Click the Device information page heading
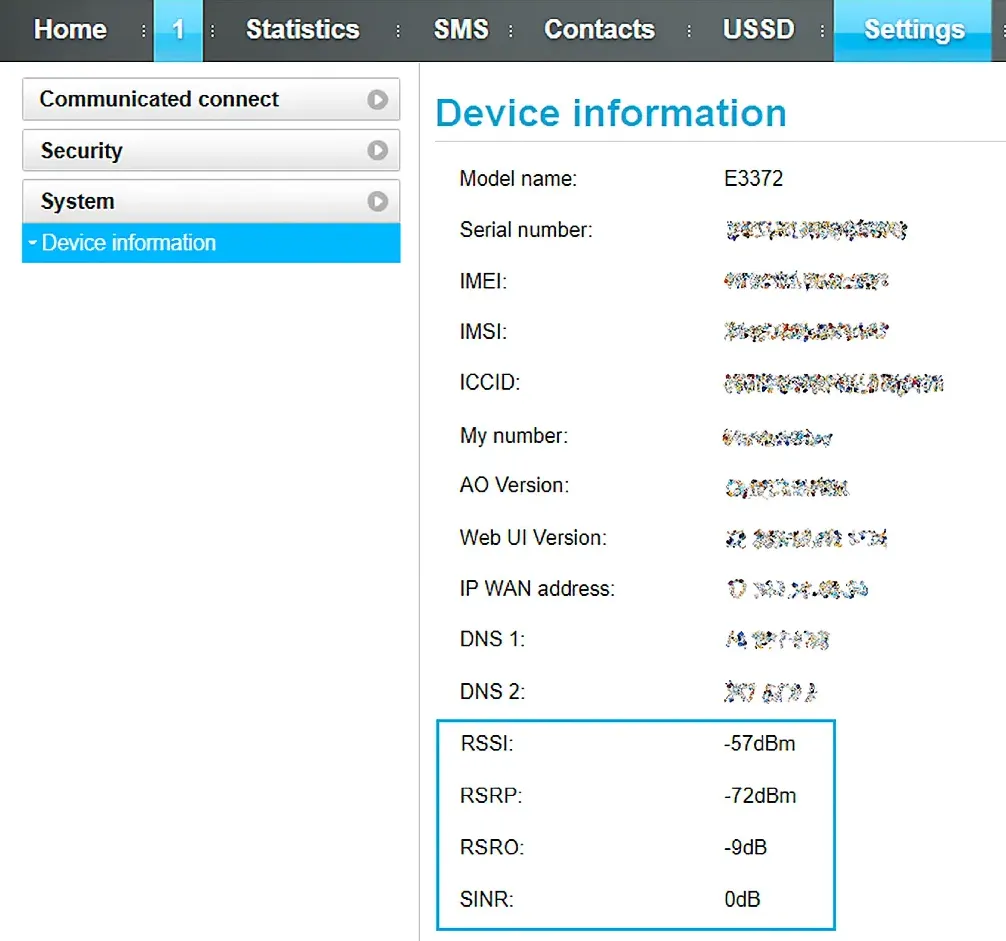1006x941 pixels. (611, 113)
